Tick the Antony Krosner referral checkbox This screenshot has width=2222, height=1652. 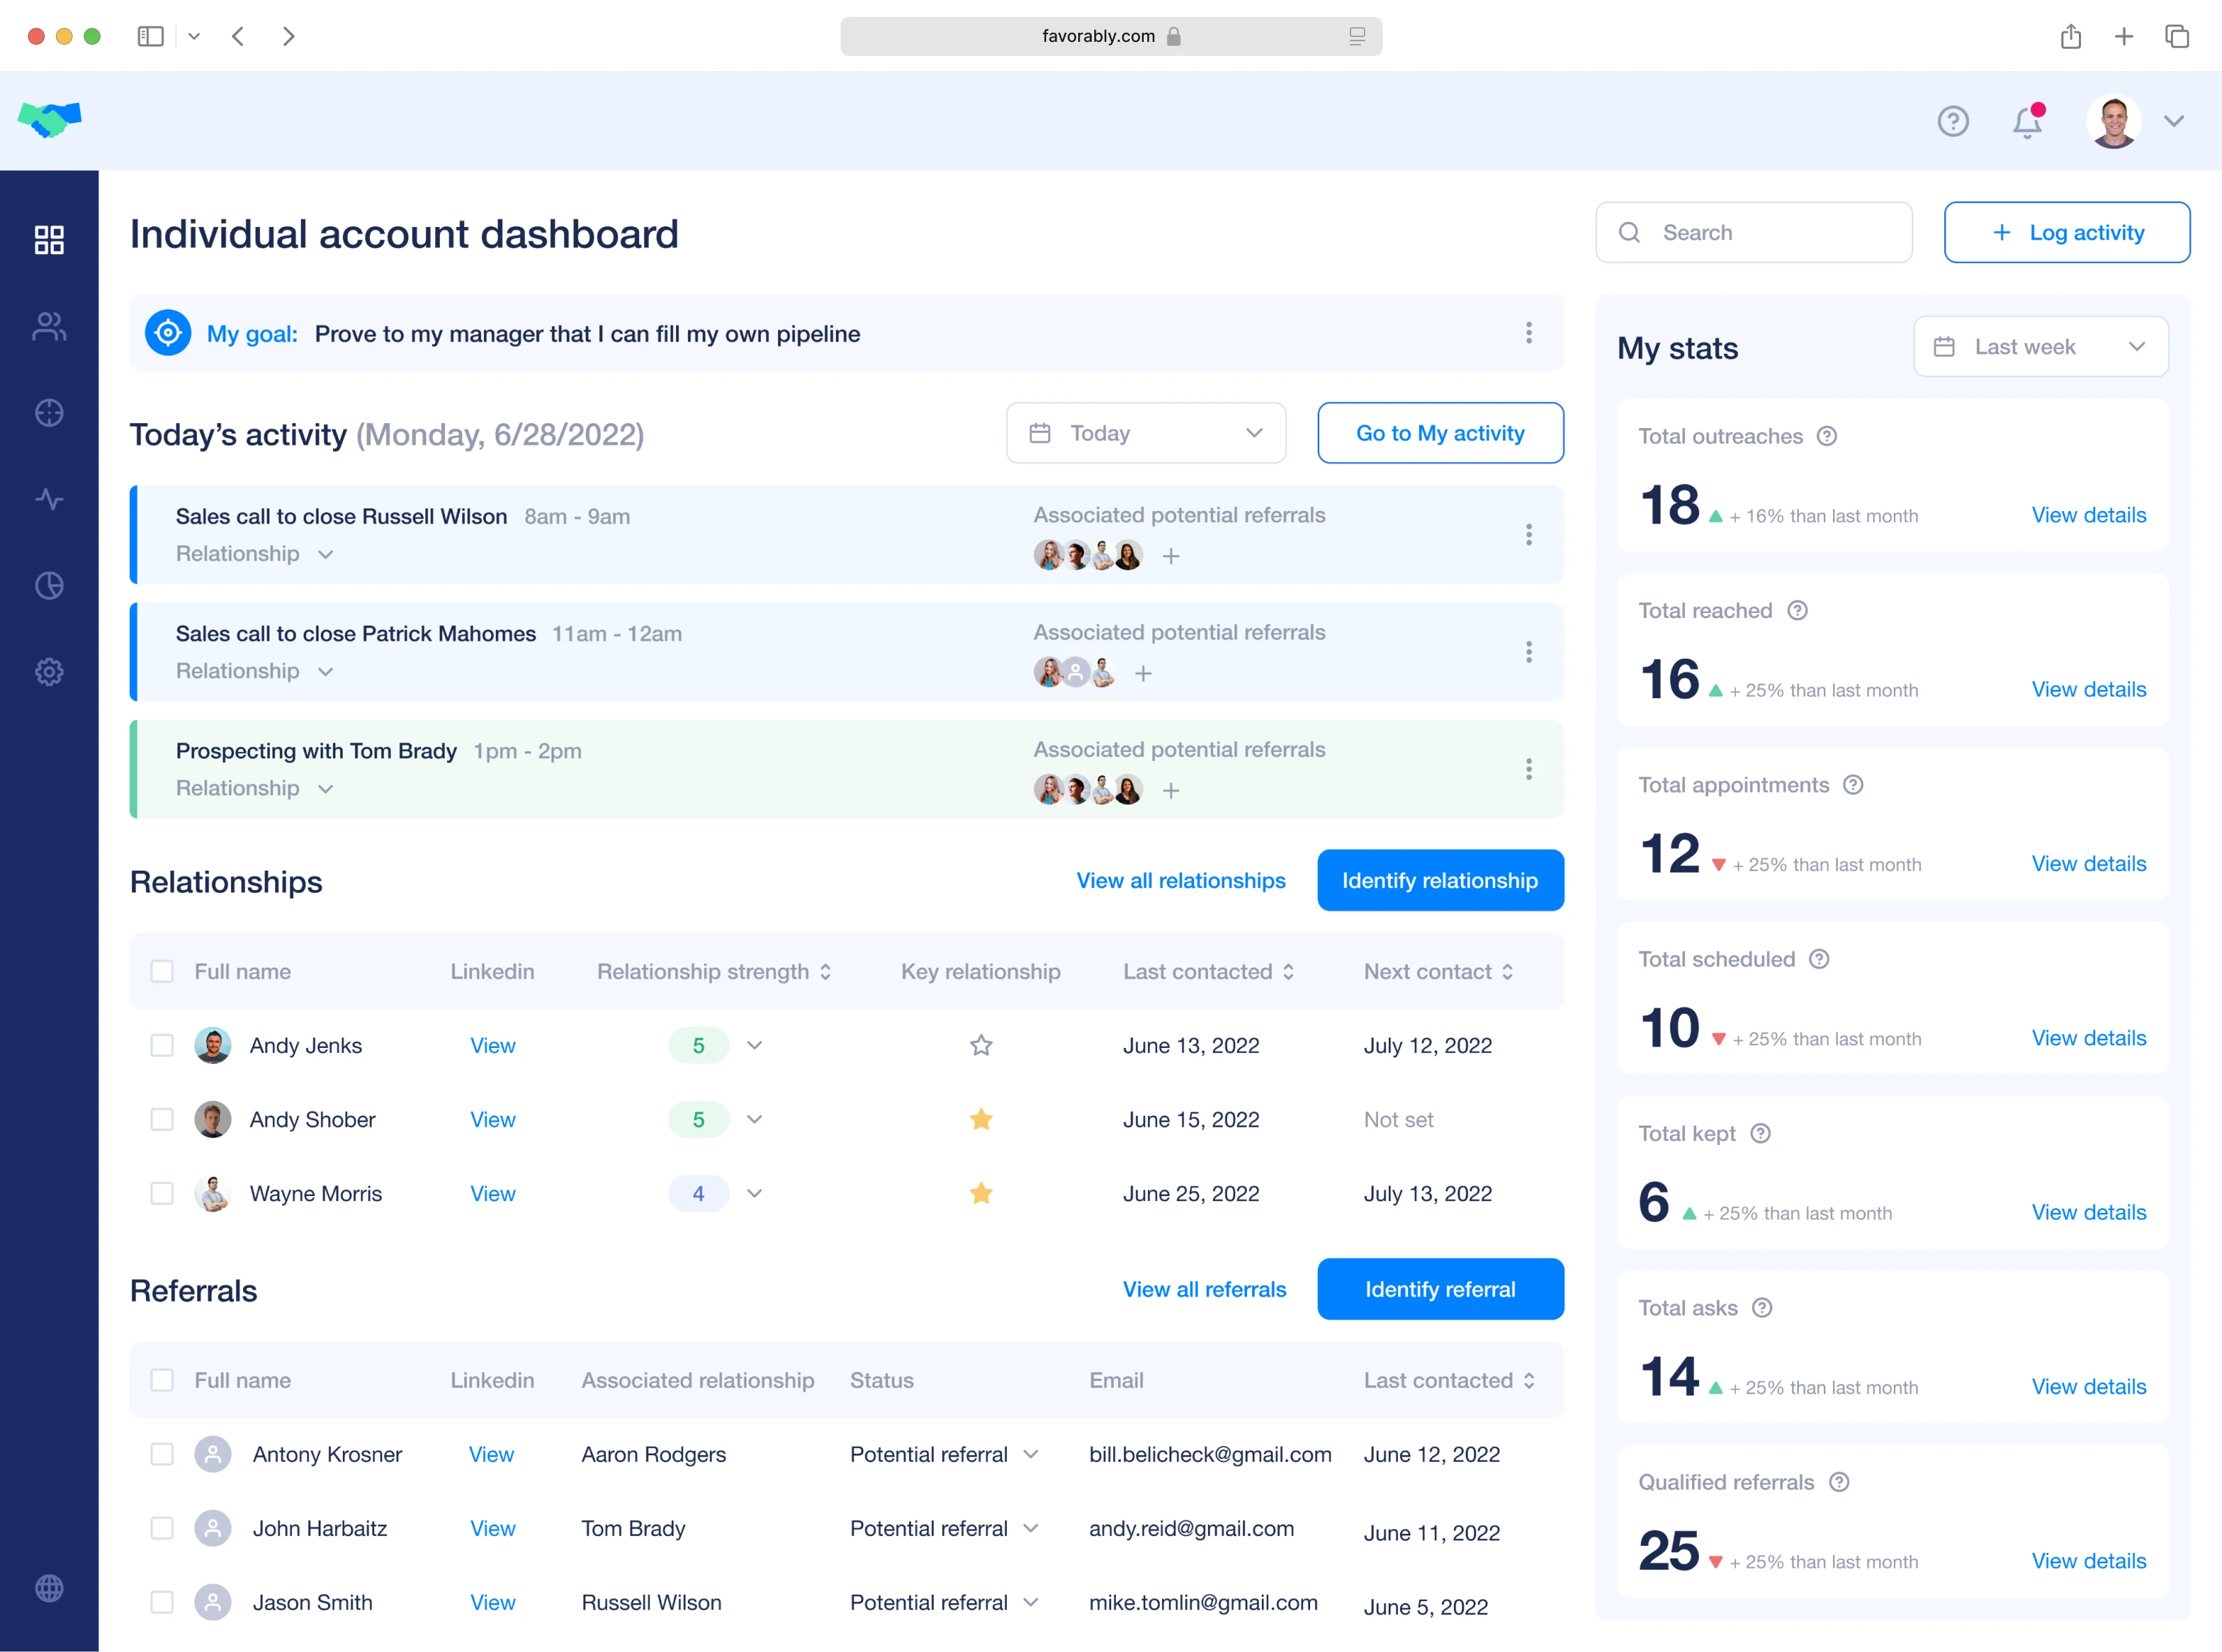[x=162, y=1455]
